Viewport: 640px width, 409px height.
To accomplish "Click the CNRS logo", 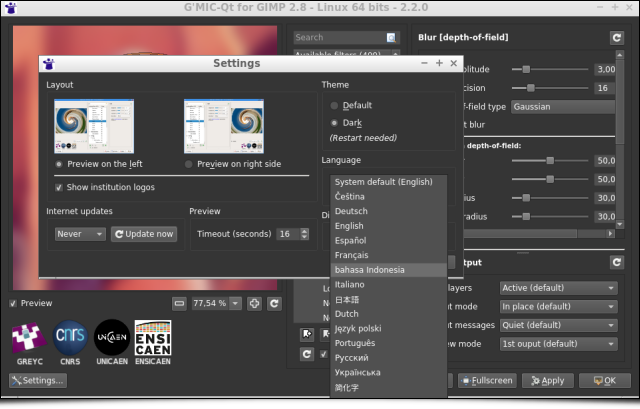I will coord(70,343).
